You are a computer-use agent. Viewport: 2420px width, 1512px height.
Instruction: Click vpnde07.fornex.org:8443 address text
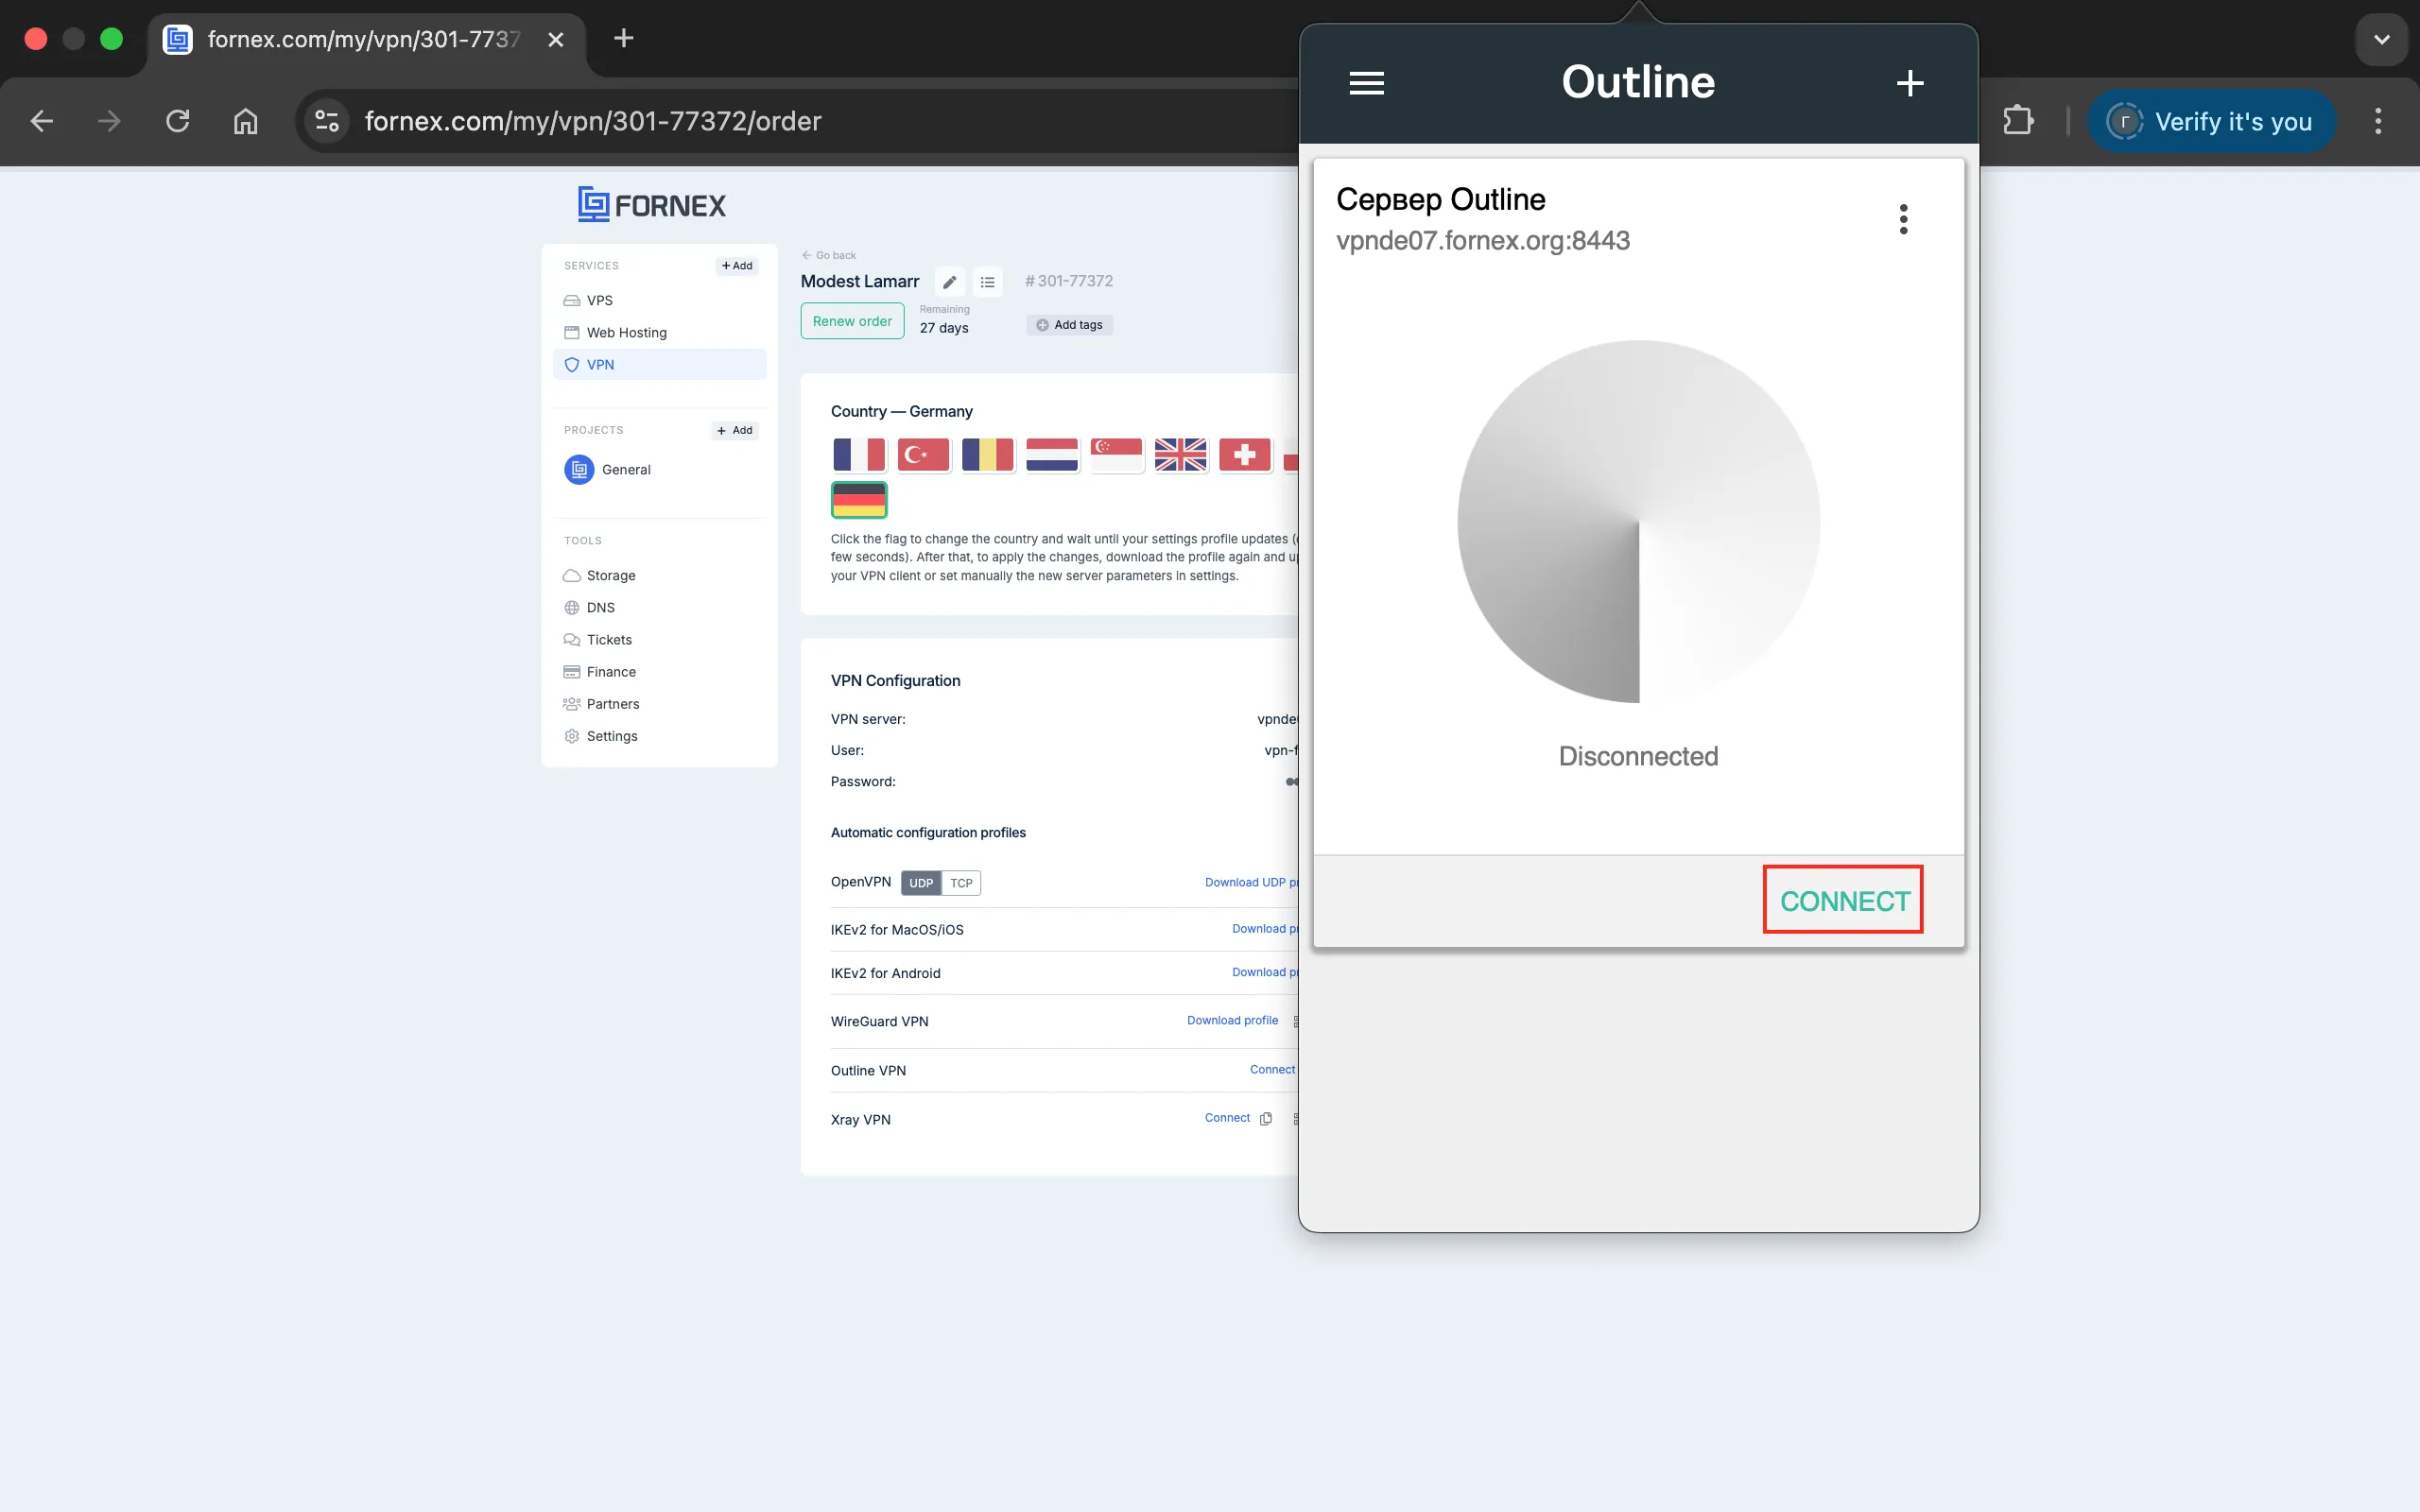point(1482,241)
